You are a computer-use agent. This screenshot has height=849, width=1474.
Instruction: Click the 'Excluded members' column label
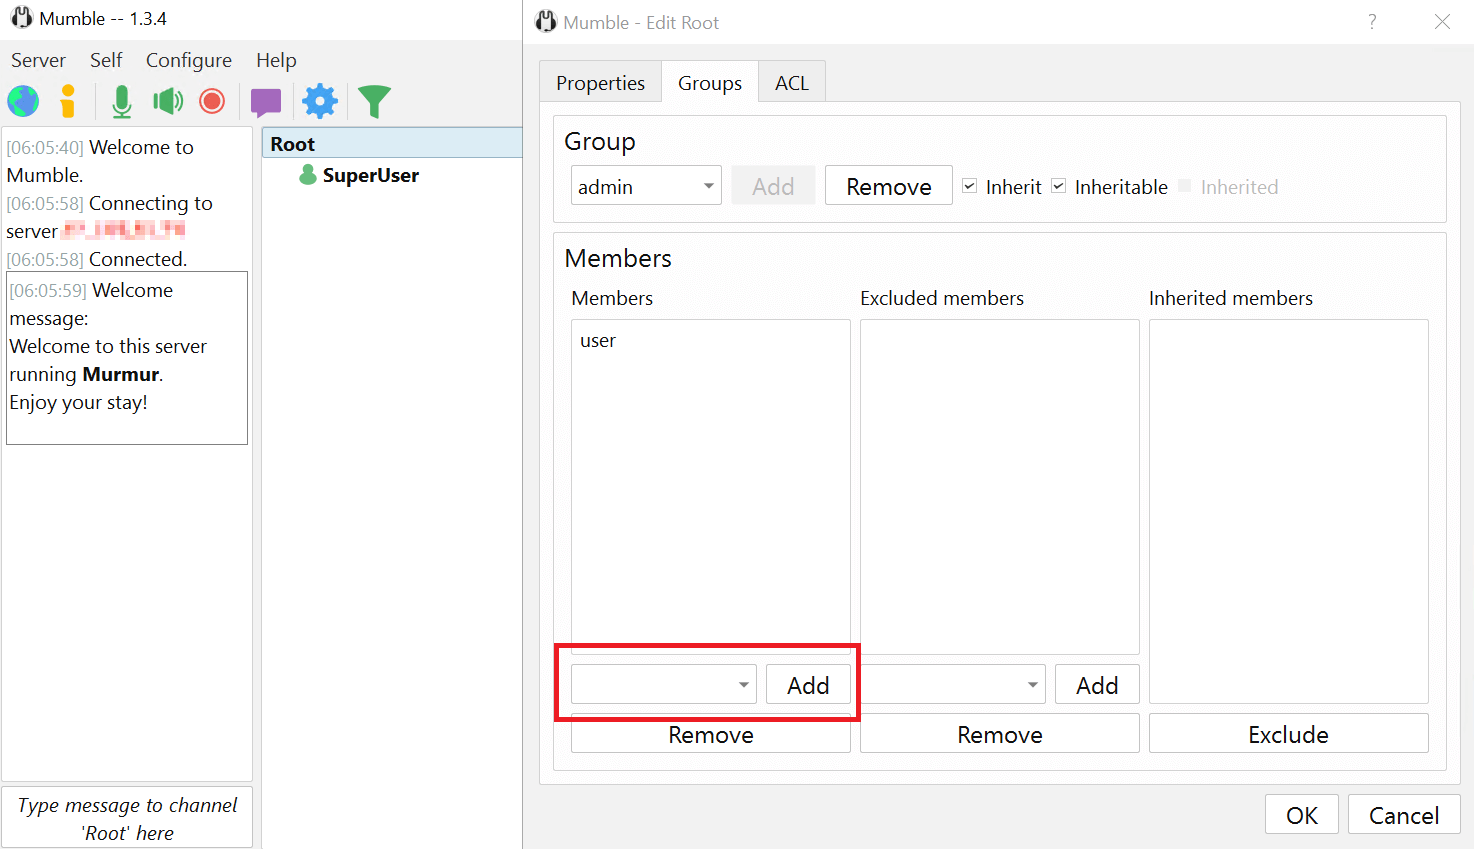point(942,298)
